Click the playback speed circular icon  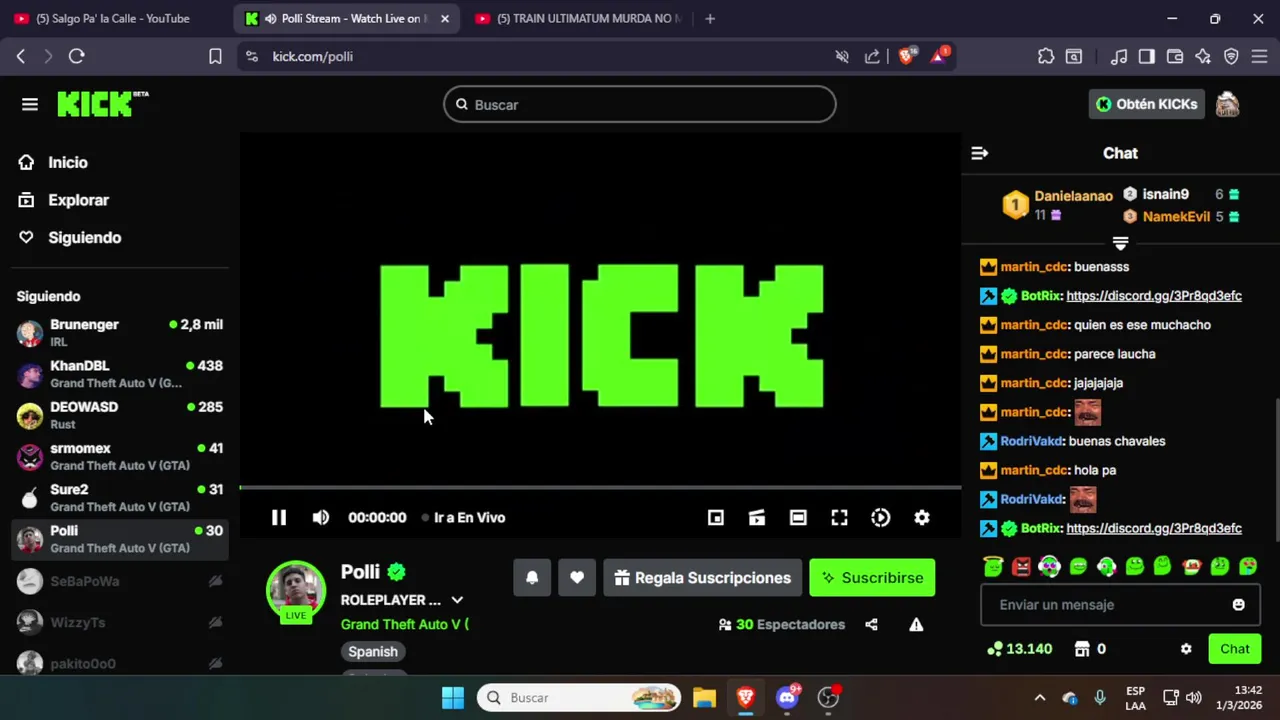pyautogui.click(x=880, y=517)
